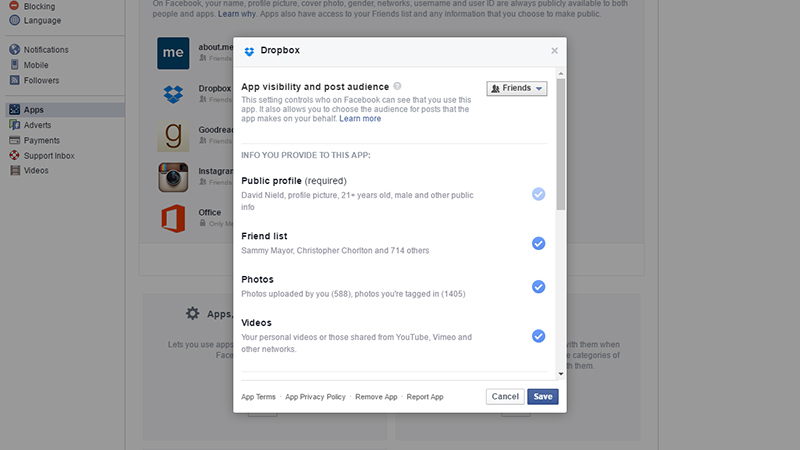Uncheck Videos permission

point(538,336)
